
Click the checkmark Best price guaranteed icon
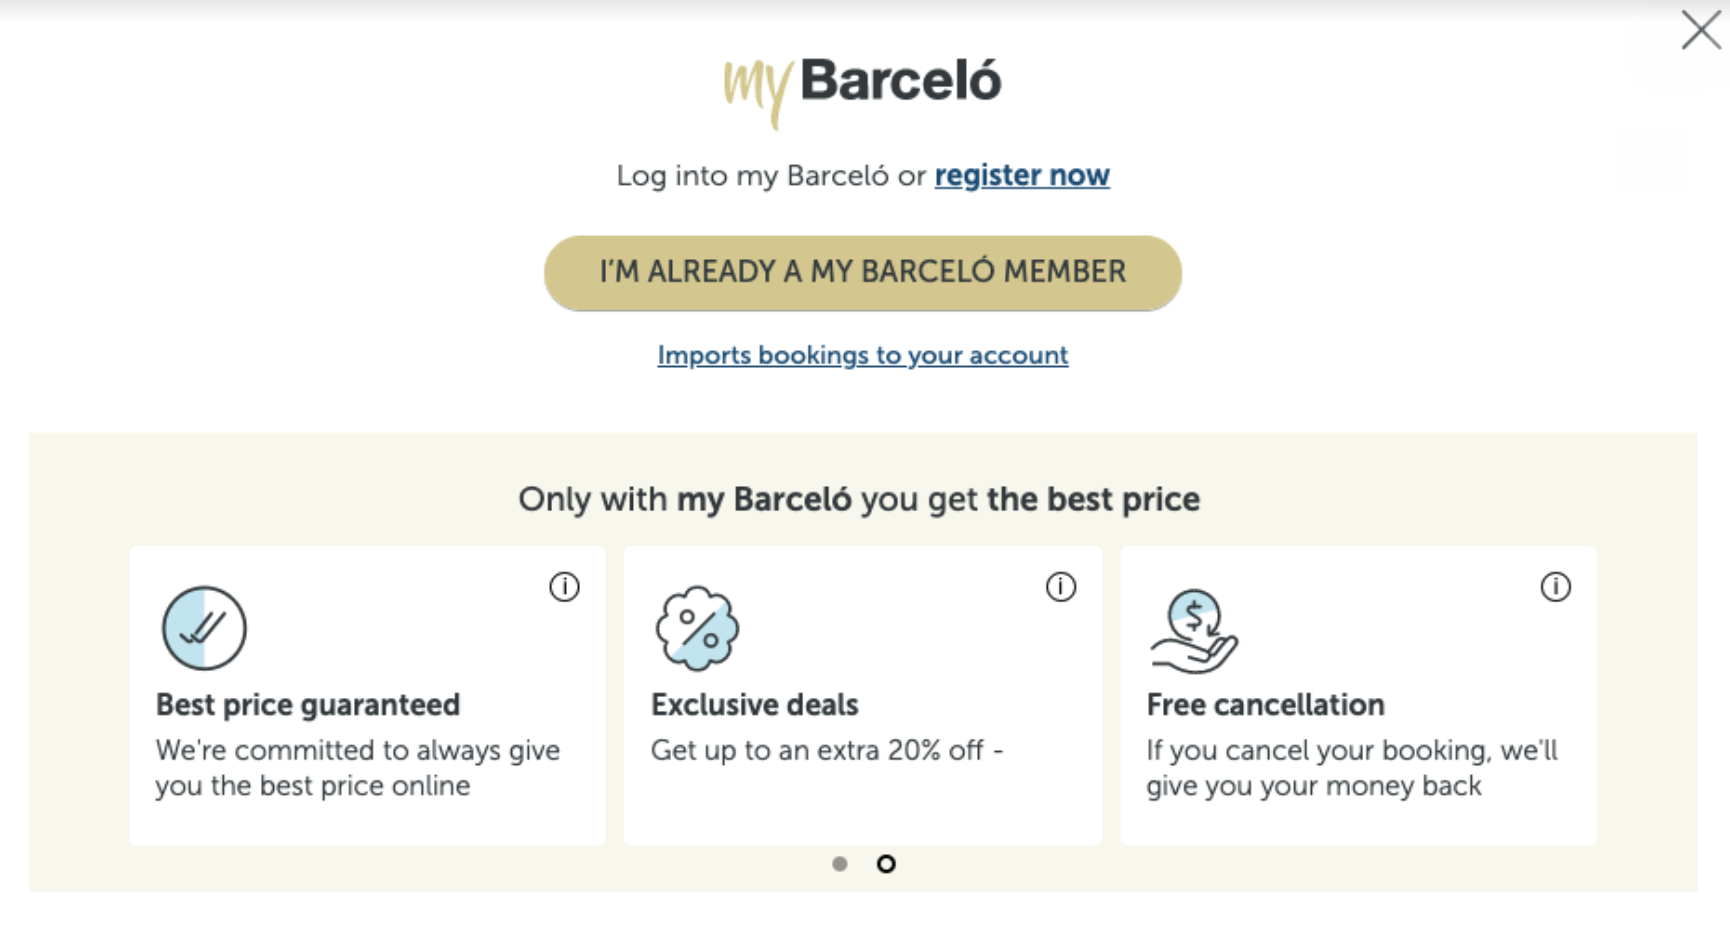click(204, 628)
